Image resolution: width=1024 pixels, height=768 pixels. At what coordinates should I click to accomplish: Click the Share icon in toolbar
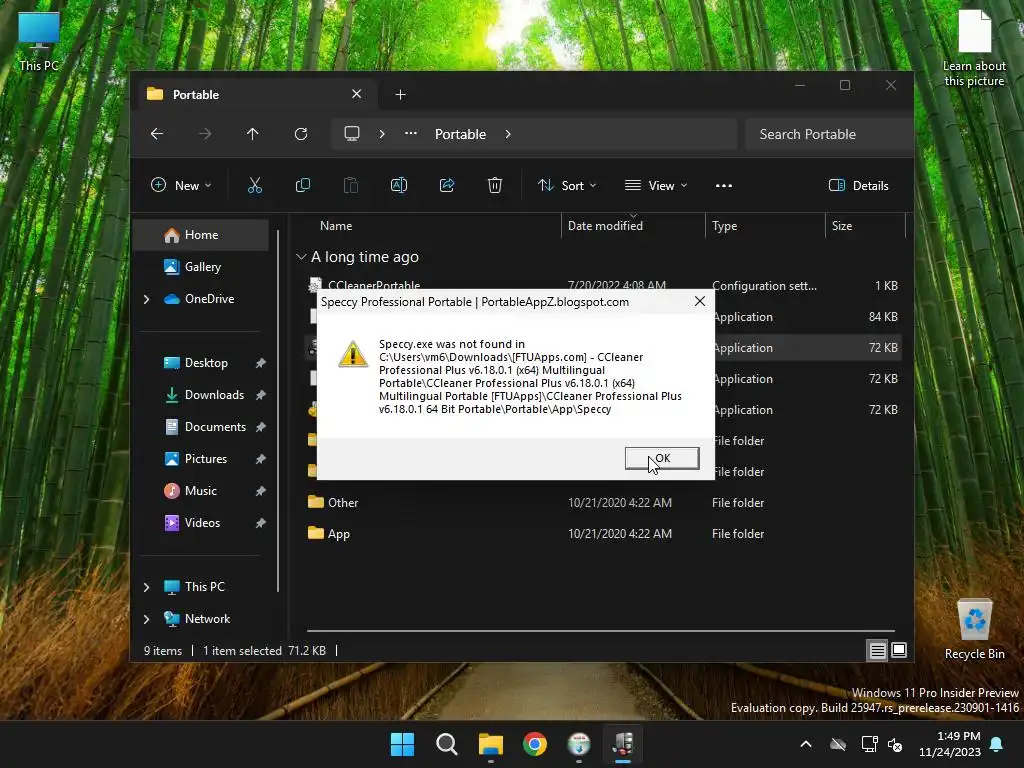447,185
